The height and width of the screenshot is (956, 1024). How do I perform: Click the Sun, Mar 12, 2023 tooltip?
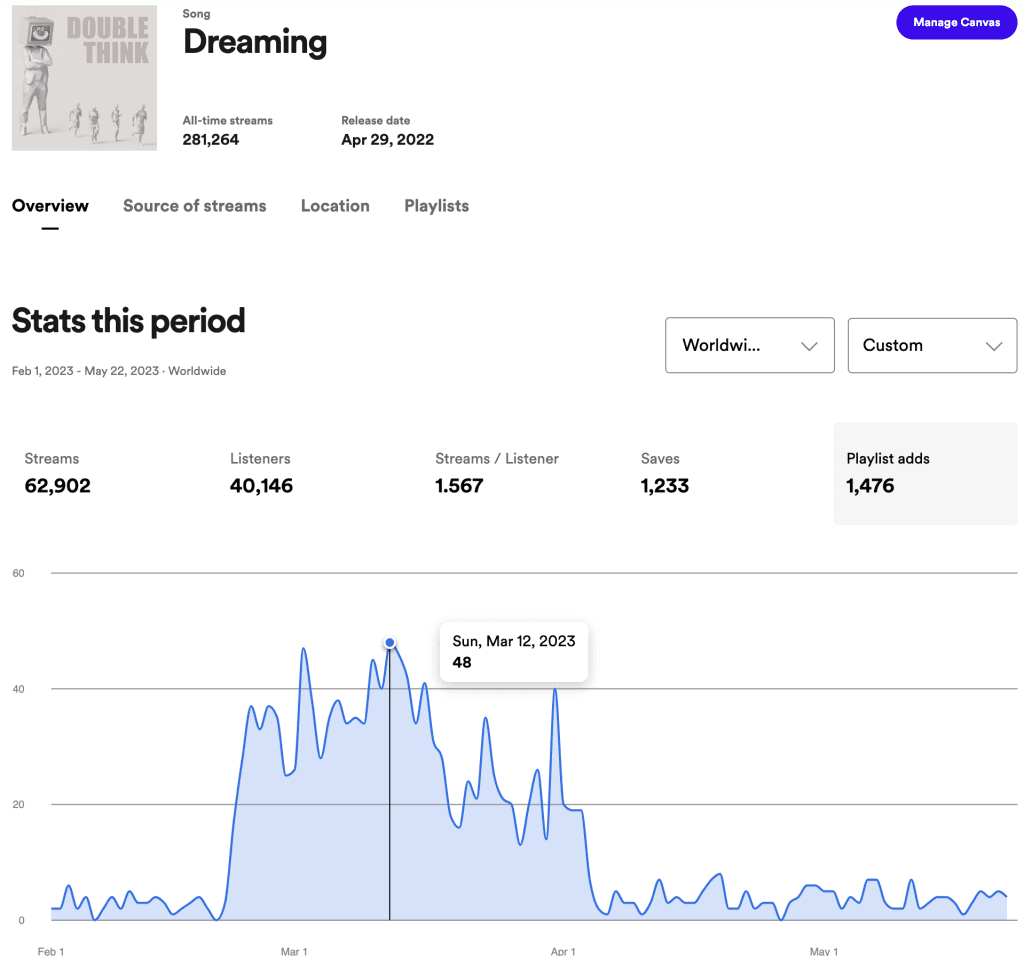click(x=514, y=652)
